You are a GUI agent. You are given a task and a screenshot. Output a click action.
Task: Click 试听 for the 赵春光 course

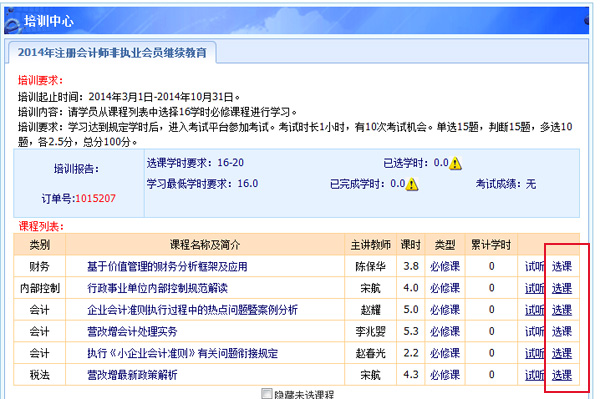pos(535,353)
